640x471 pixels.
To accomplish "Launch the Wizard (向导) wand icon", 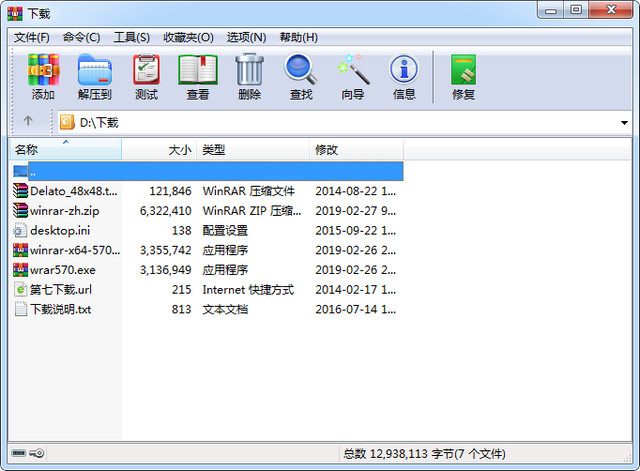I will pyautogui.click(x=353, y=70).
